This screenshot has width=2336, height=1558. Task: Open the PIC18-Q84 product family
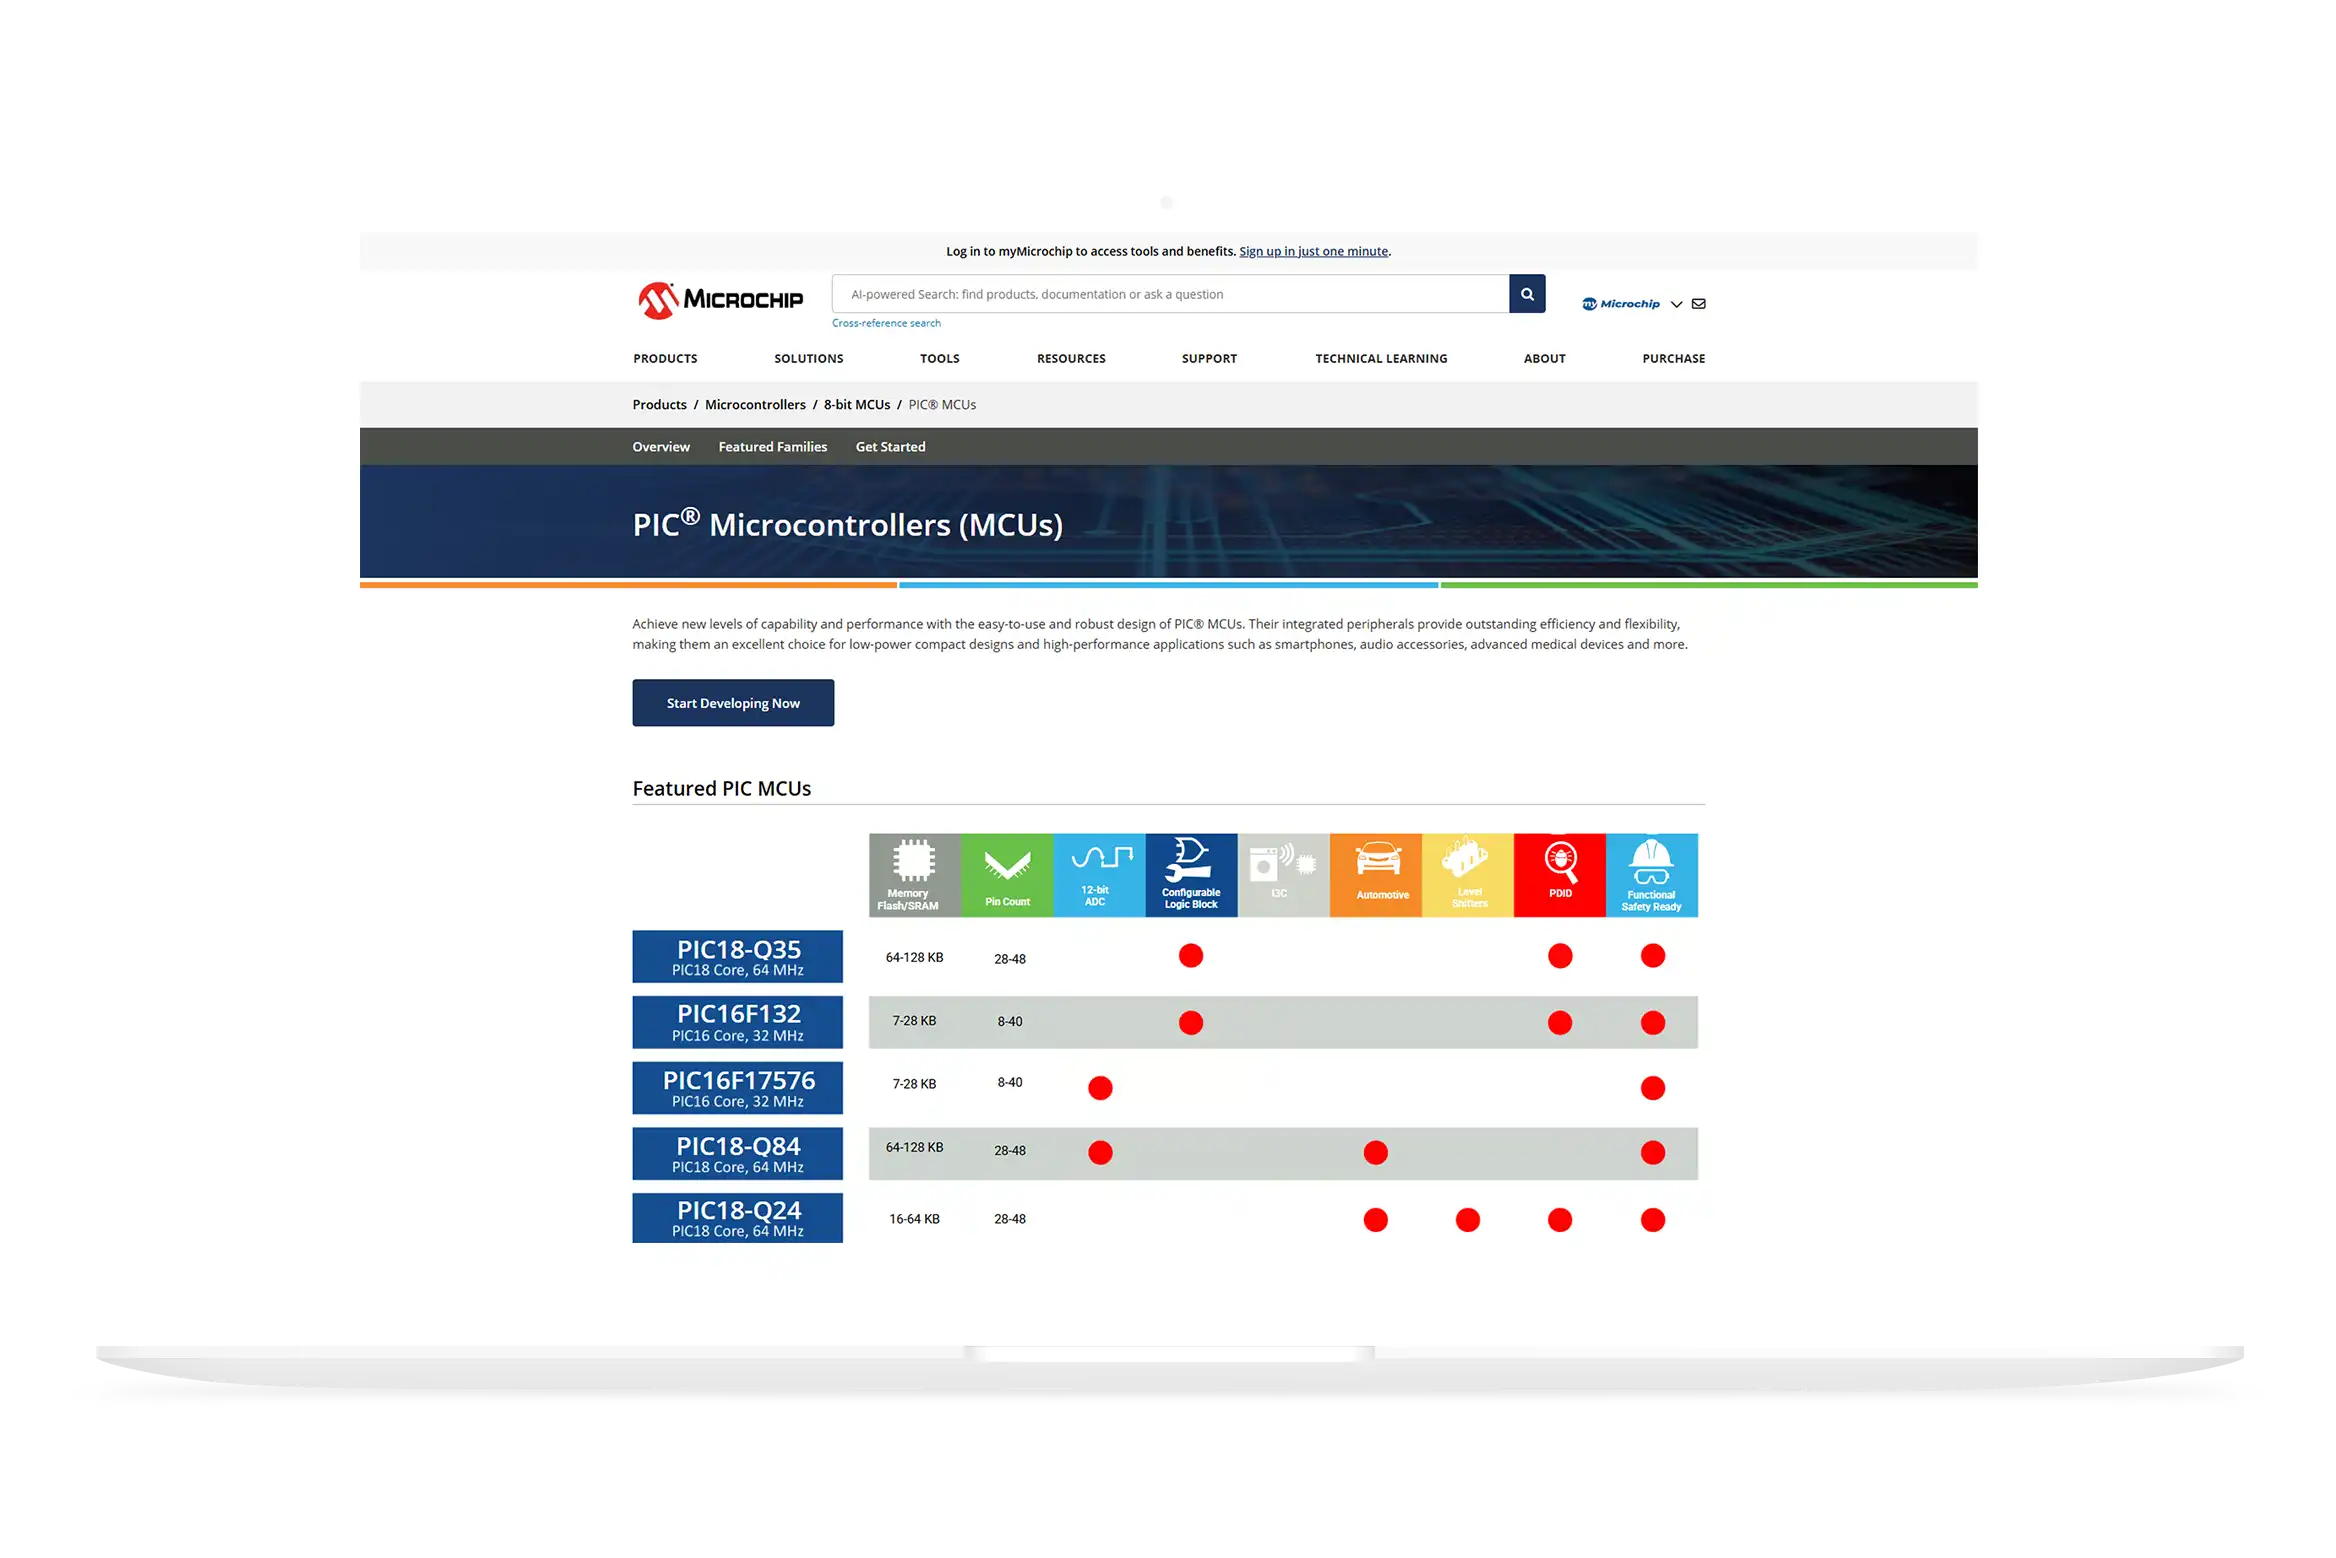point(737,1154)
